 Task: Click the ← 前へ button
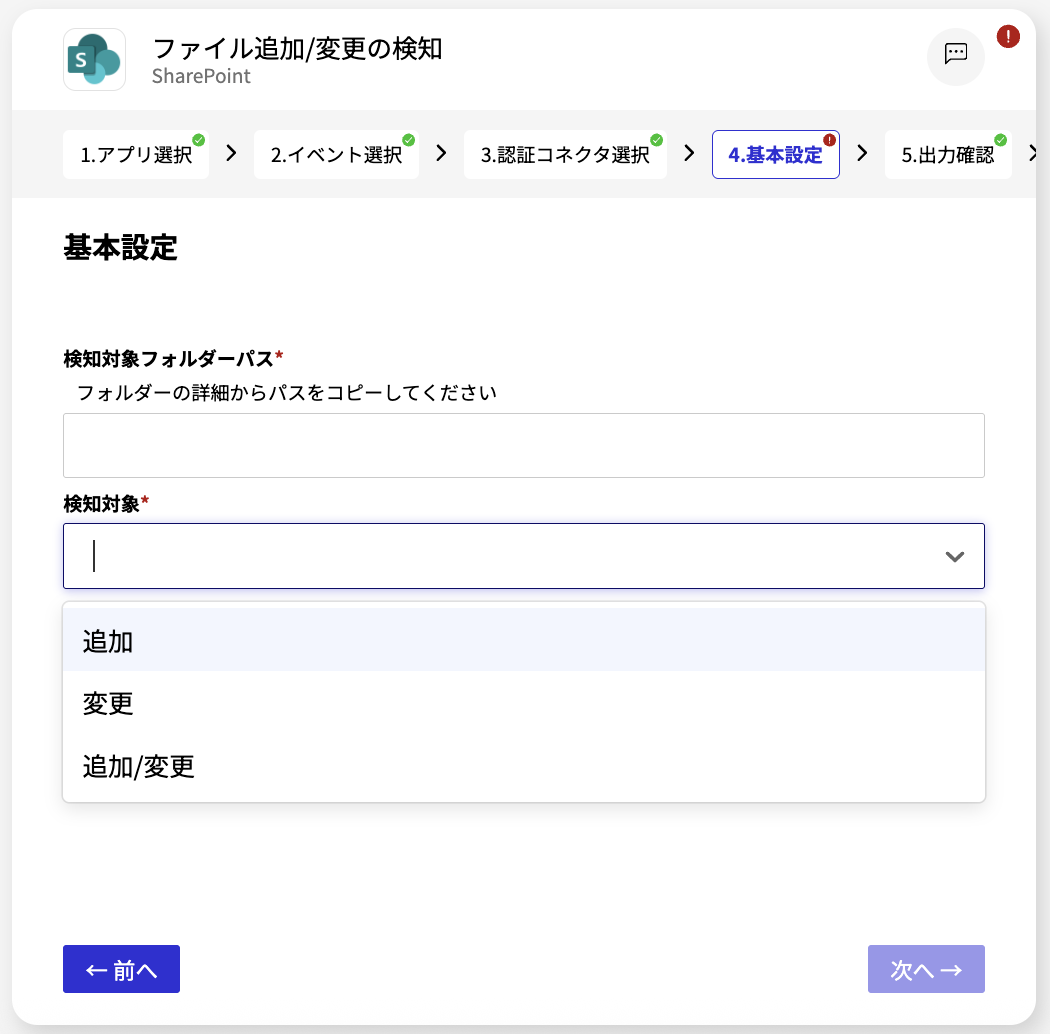[x=121, y=969]
